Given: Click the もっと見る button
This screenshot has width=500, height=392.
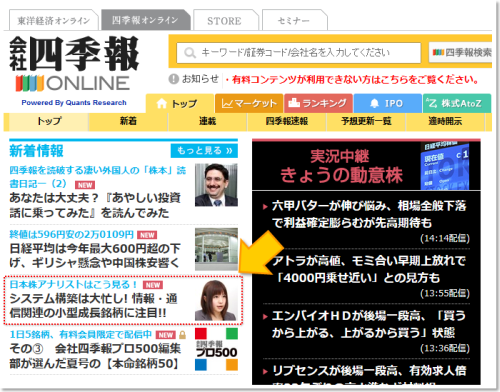Looking at the screenshot, I should pyautogui.click(x=204, y=151).
